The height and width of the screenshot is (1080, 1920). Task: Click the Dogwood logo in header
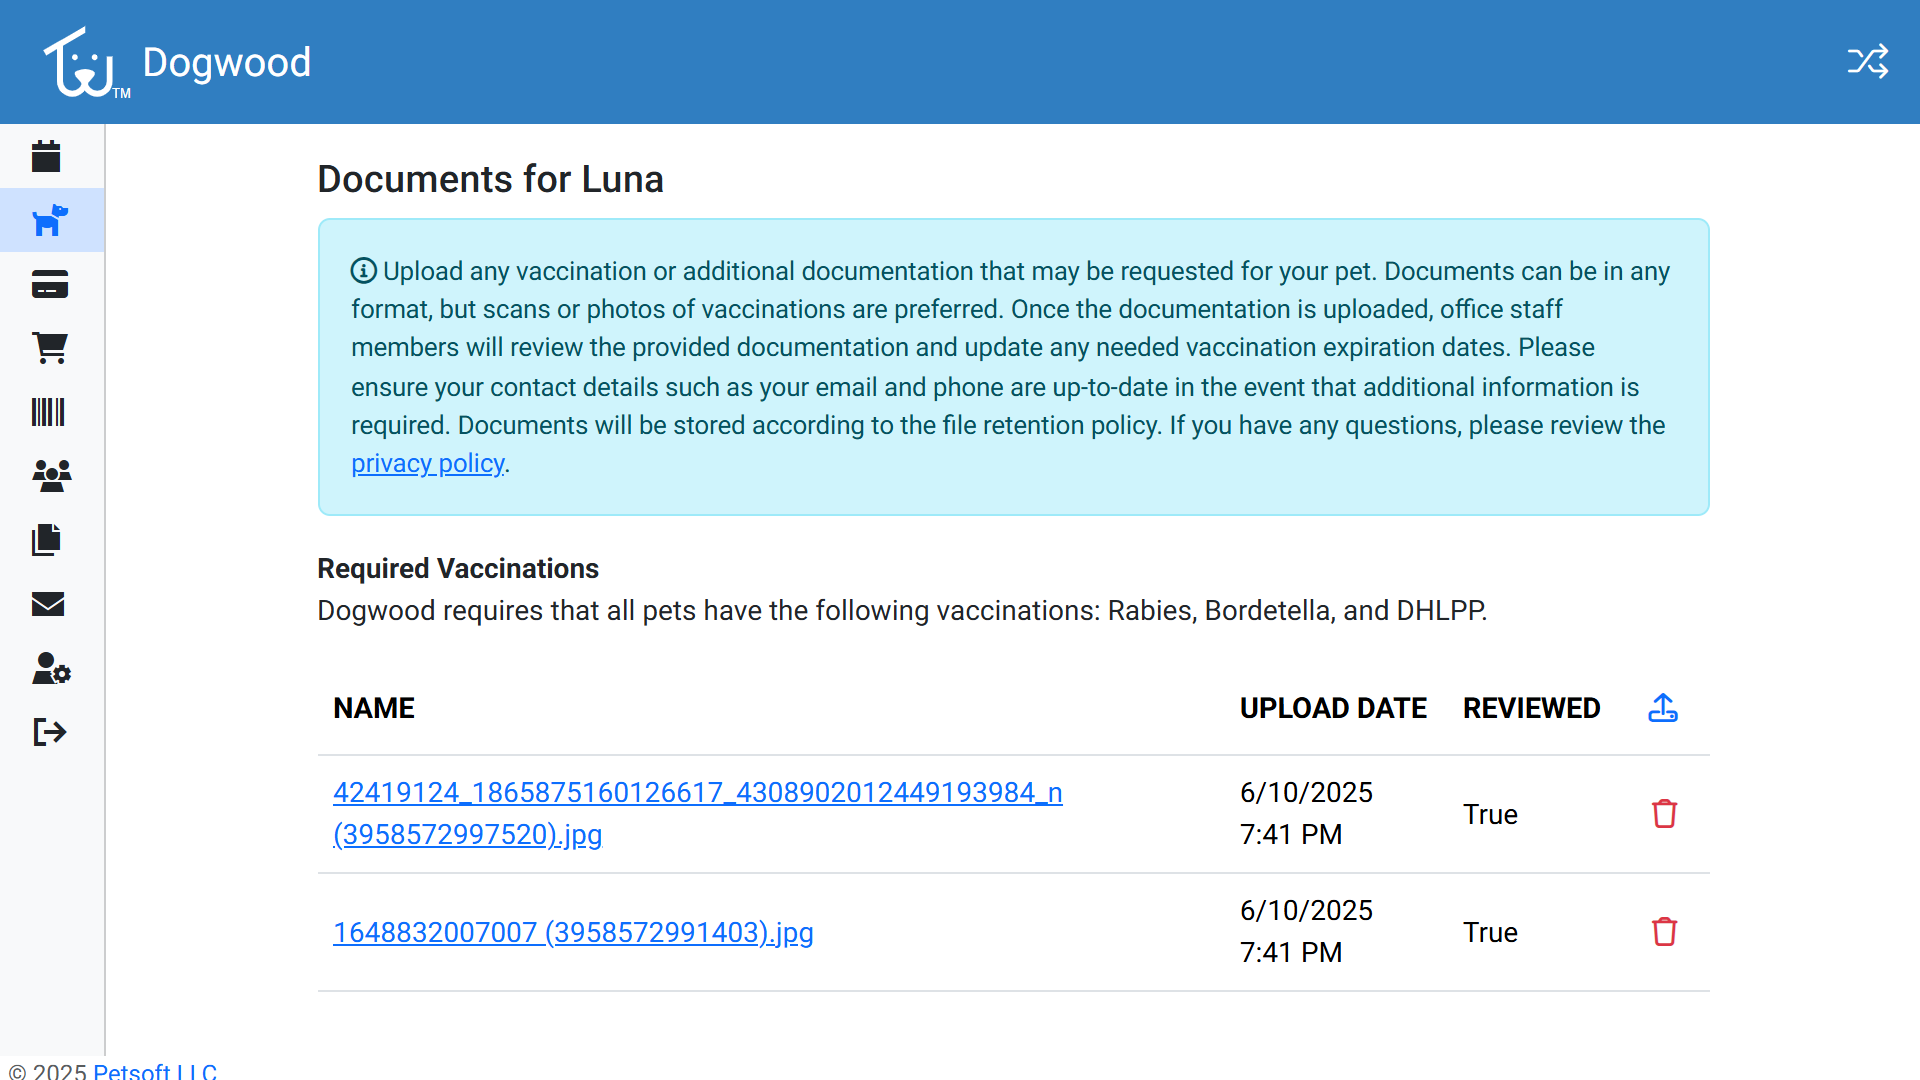(x=84, y=63)
